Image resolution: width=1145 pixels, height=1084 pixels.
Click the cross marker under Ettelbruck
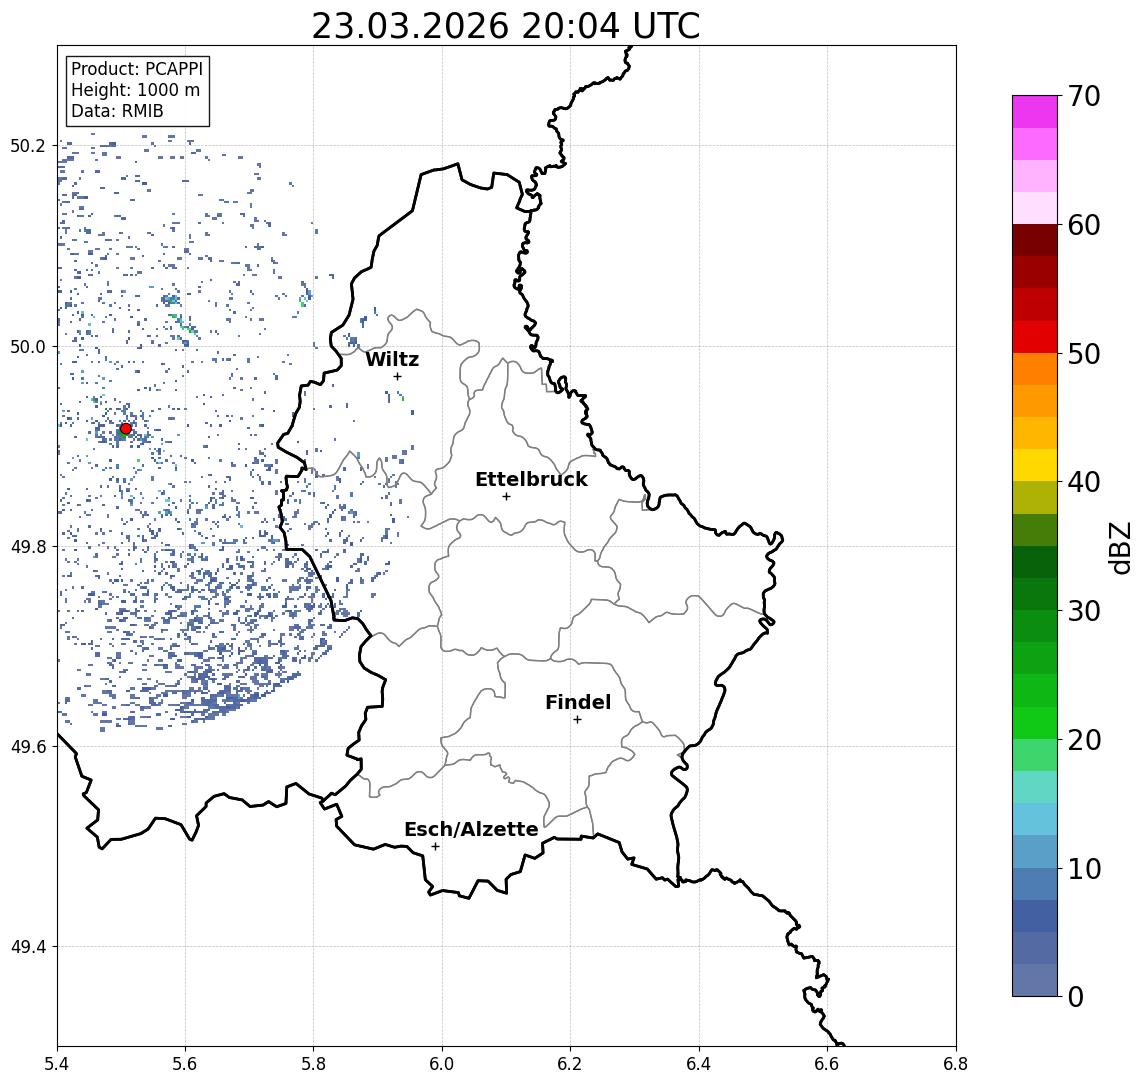[x=506, y=497]
